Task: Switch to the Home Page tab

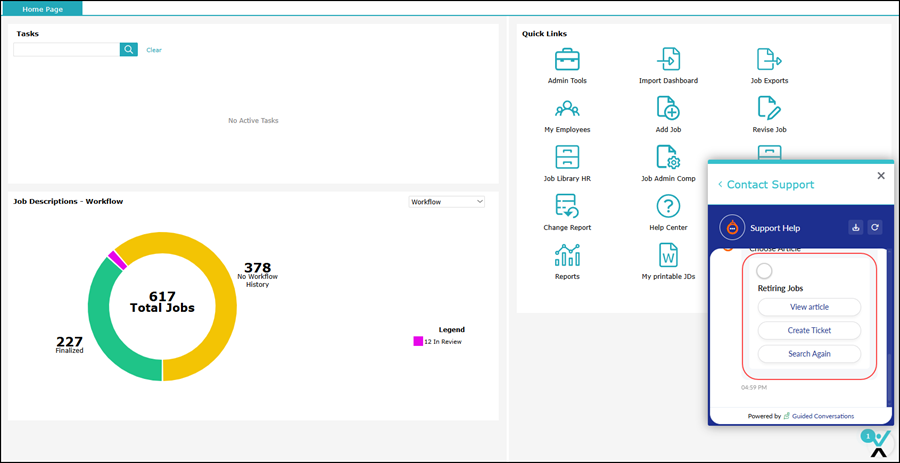Action: click(x=41, y=8)
